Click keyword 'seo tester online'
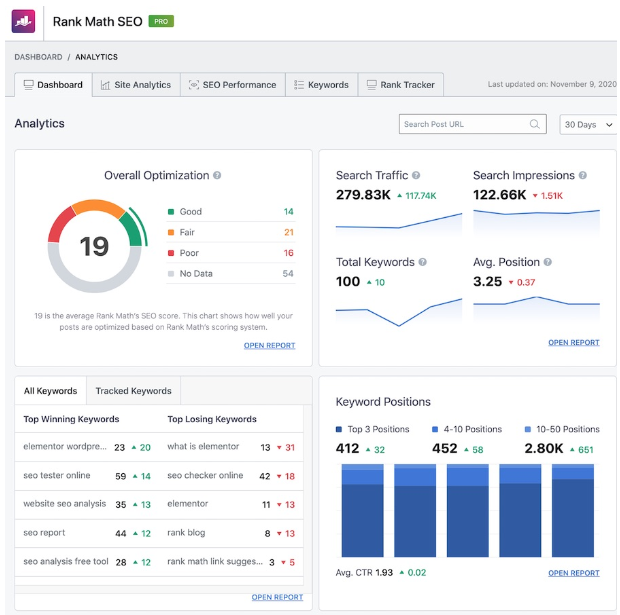Image resolution: width=620 pixels, height=615 pixels. pos(57,475)
